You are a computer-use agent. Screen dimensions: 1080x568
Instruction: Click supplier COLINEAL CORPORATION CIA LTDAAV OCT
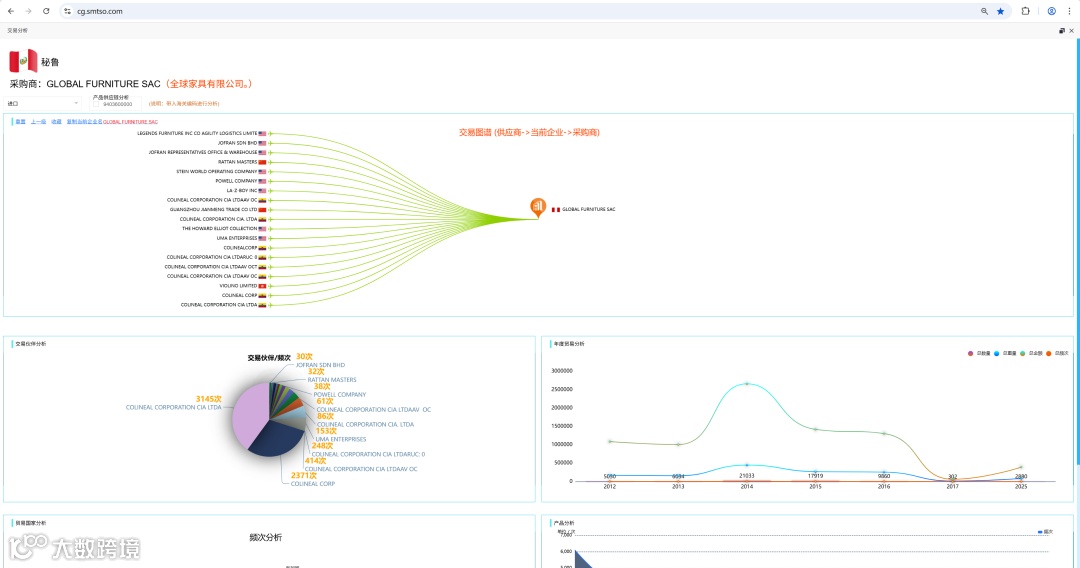click(211, 267)
